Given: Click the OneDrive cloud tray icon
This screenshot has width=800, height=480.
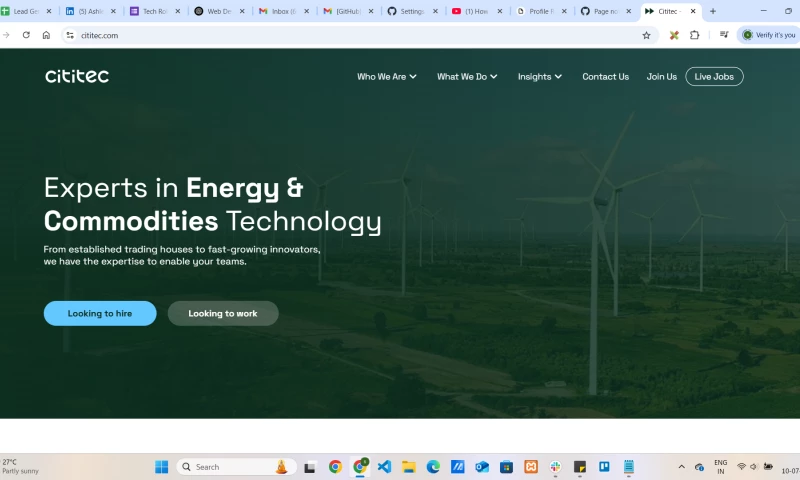Looking at the screenshot, I should pyautogui.click(x=699, y=467).
